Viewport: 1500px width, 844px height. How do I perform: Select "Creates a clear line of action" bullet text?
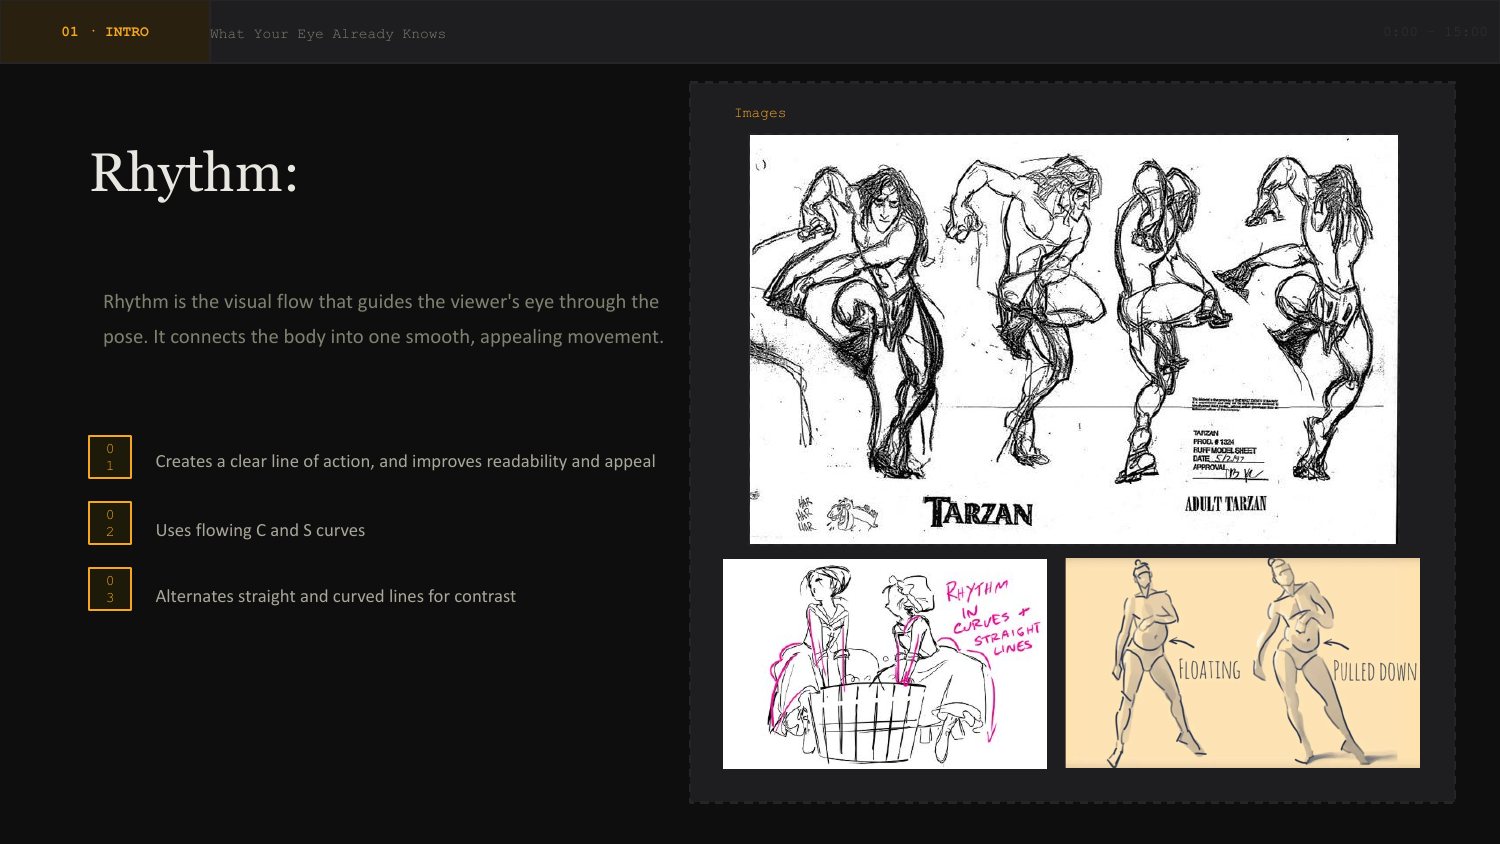[405, 461]
